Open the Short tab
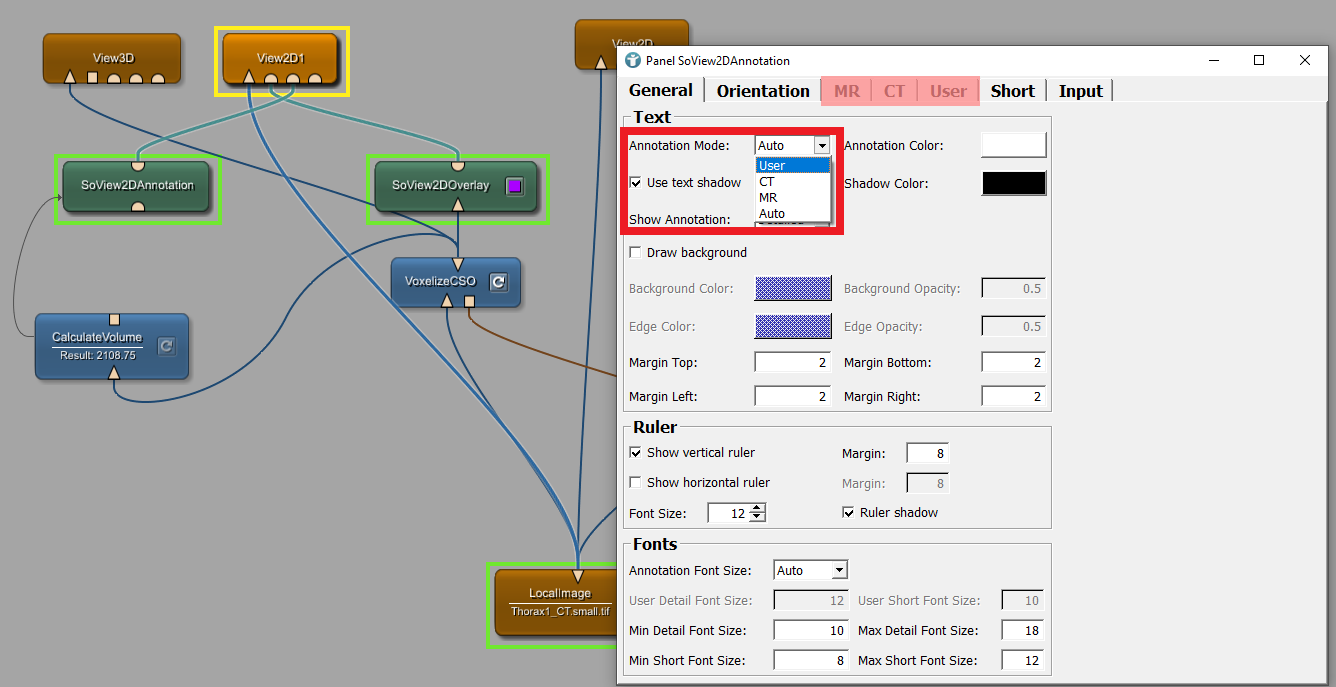The width and height of the screenshot is (1336, 687). [1012, 91]
